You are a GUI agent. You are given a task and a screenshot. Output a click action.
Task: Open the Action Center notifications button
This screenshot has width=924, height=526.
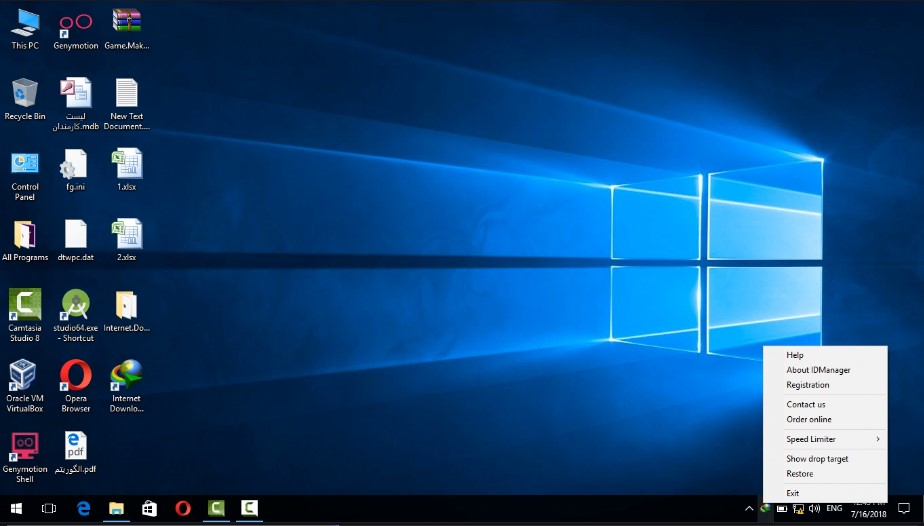(903, 509)
